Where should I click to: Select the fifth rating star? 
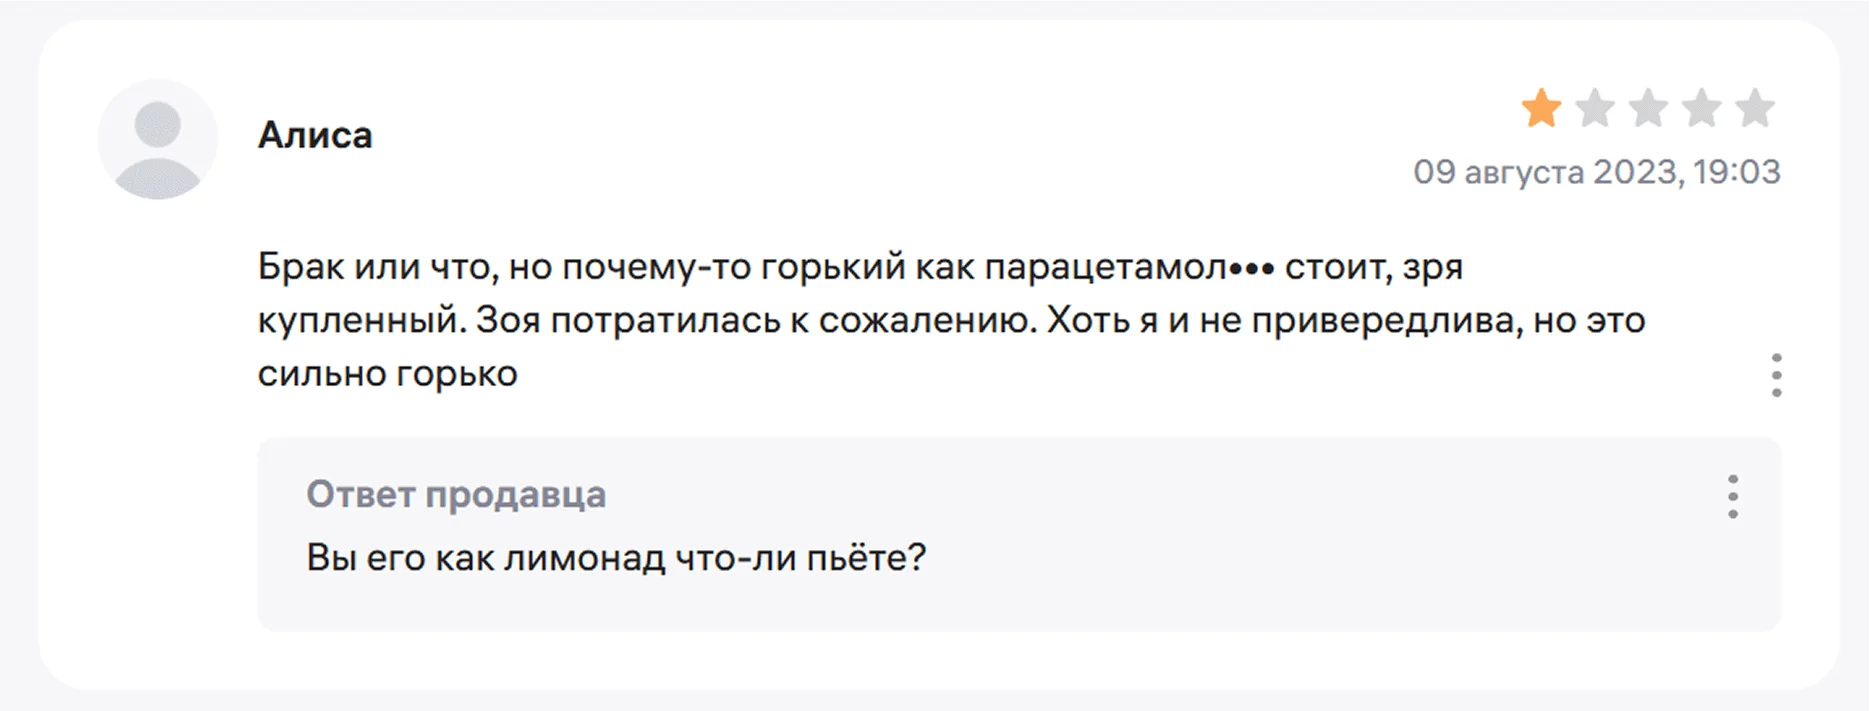point(1755,109)
